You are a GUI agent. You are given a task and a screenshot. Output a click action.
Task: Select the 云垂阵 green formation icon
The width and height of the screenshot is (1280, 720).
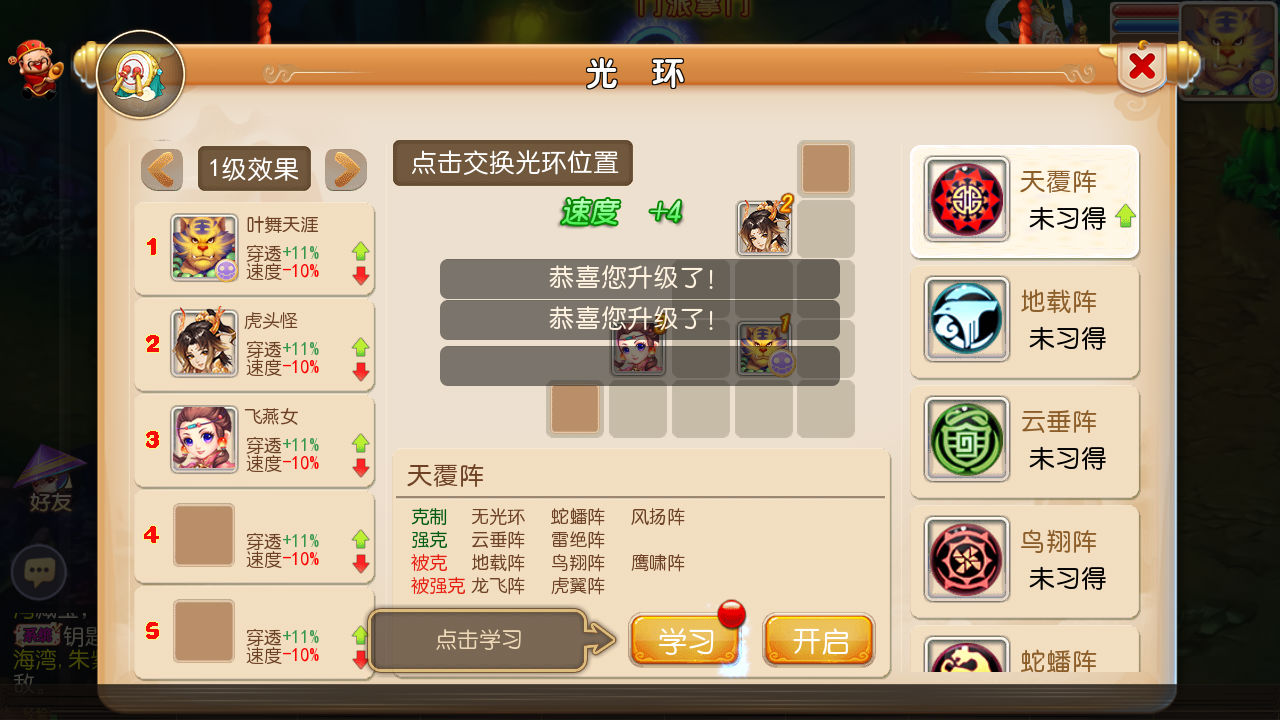pyautogui.click(x=967, y=439)
